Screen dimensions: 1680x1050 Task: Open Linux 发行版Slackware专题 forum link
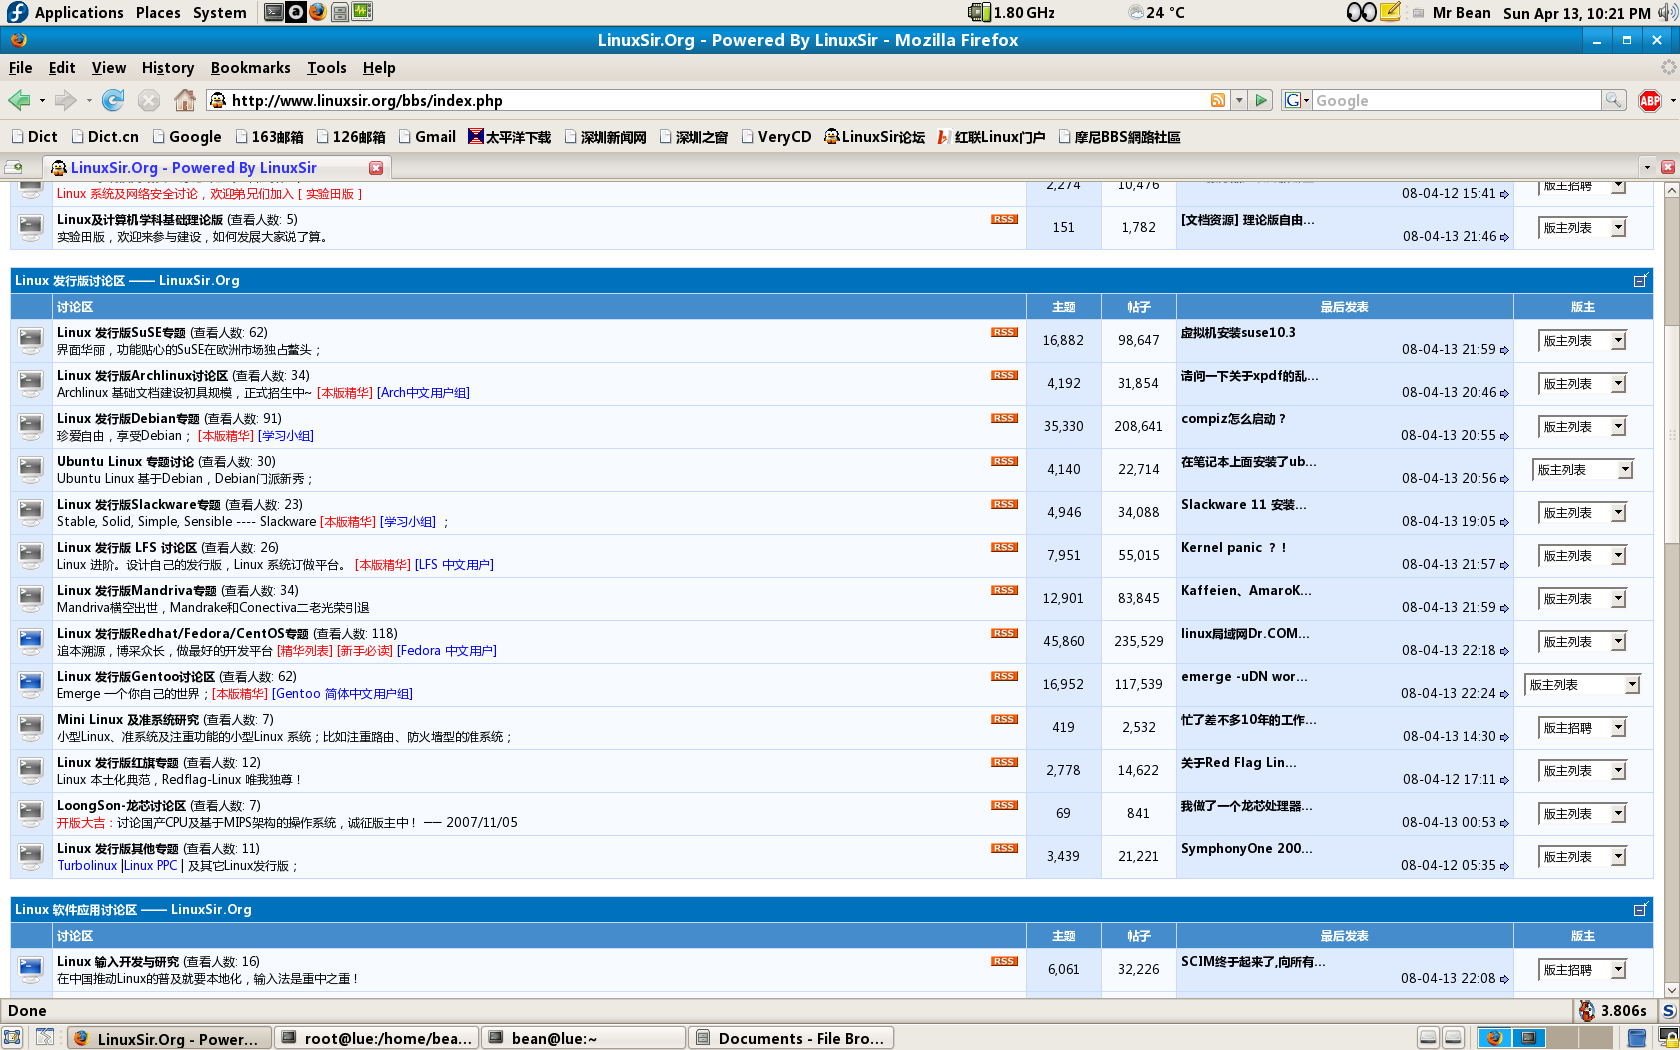coord(138,505)
